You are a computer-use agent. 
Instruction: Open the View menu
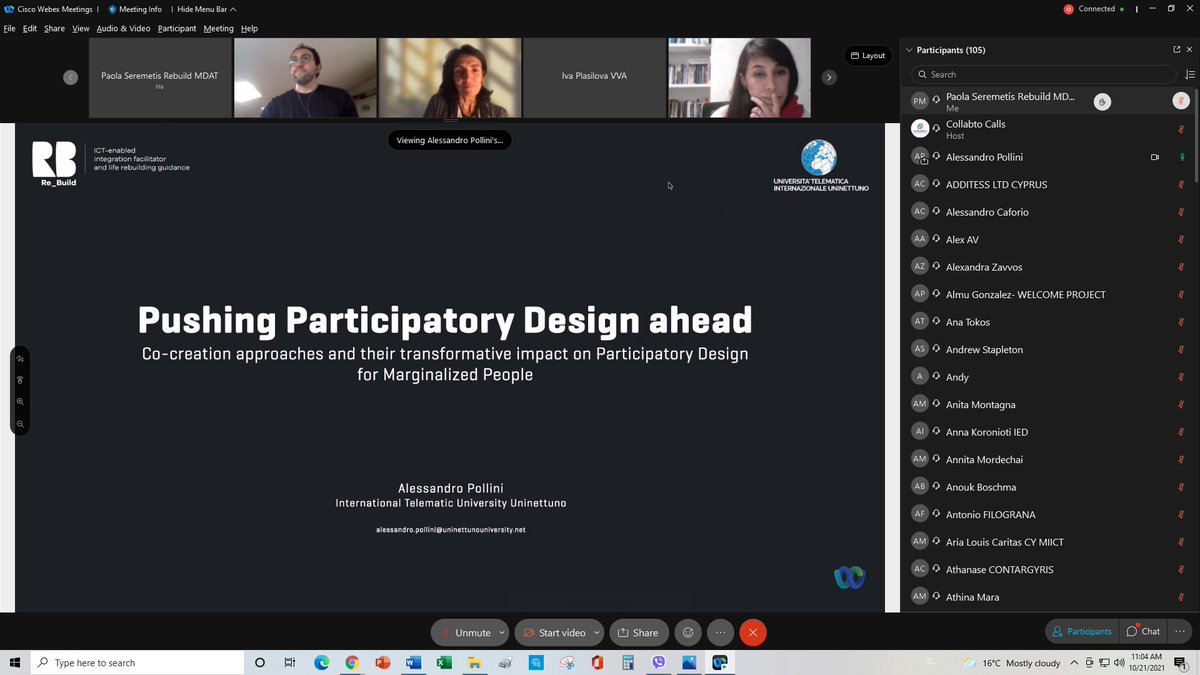coord(81,28)
